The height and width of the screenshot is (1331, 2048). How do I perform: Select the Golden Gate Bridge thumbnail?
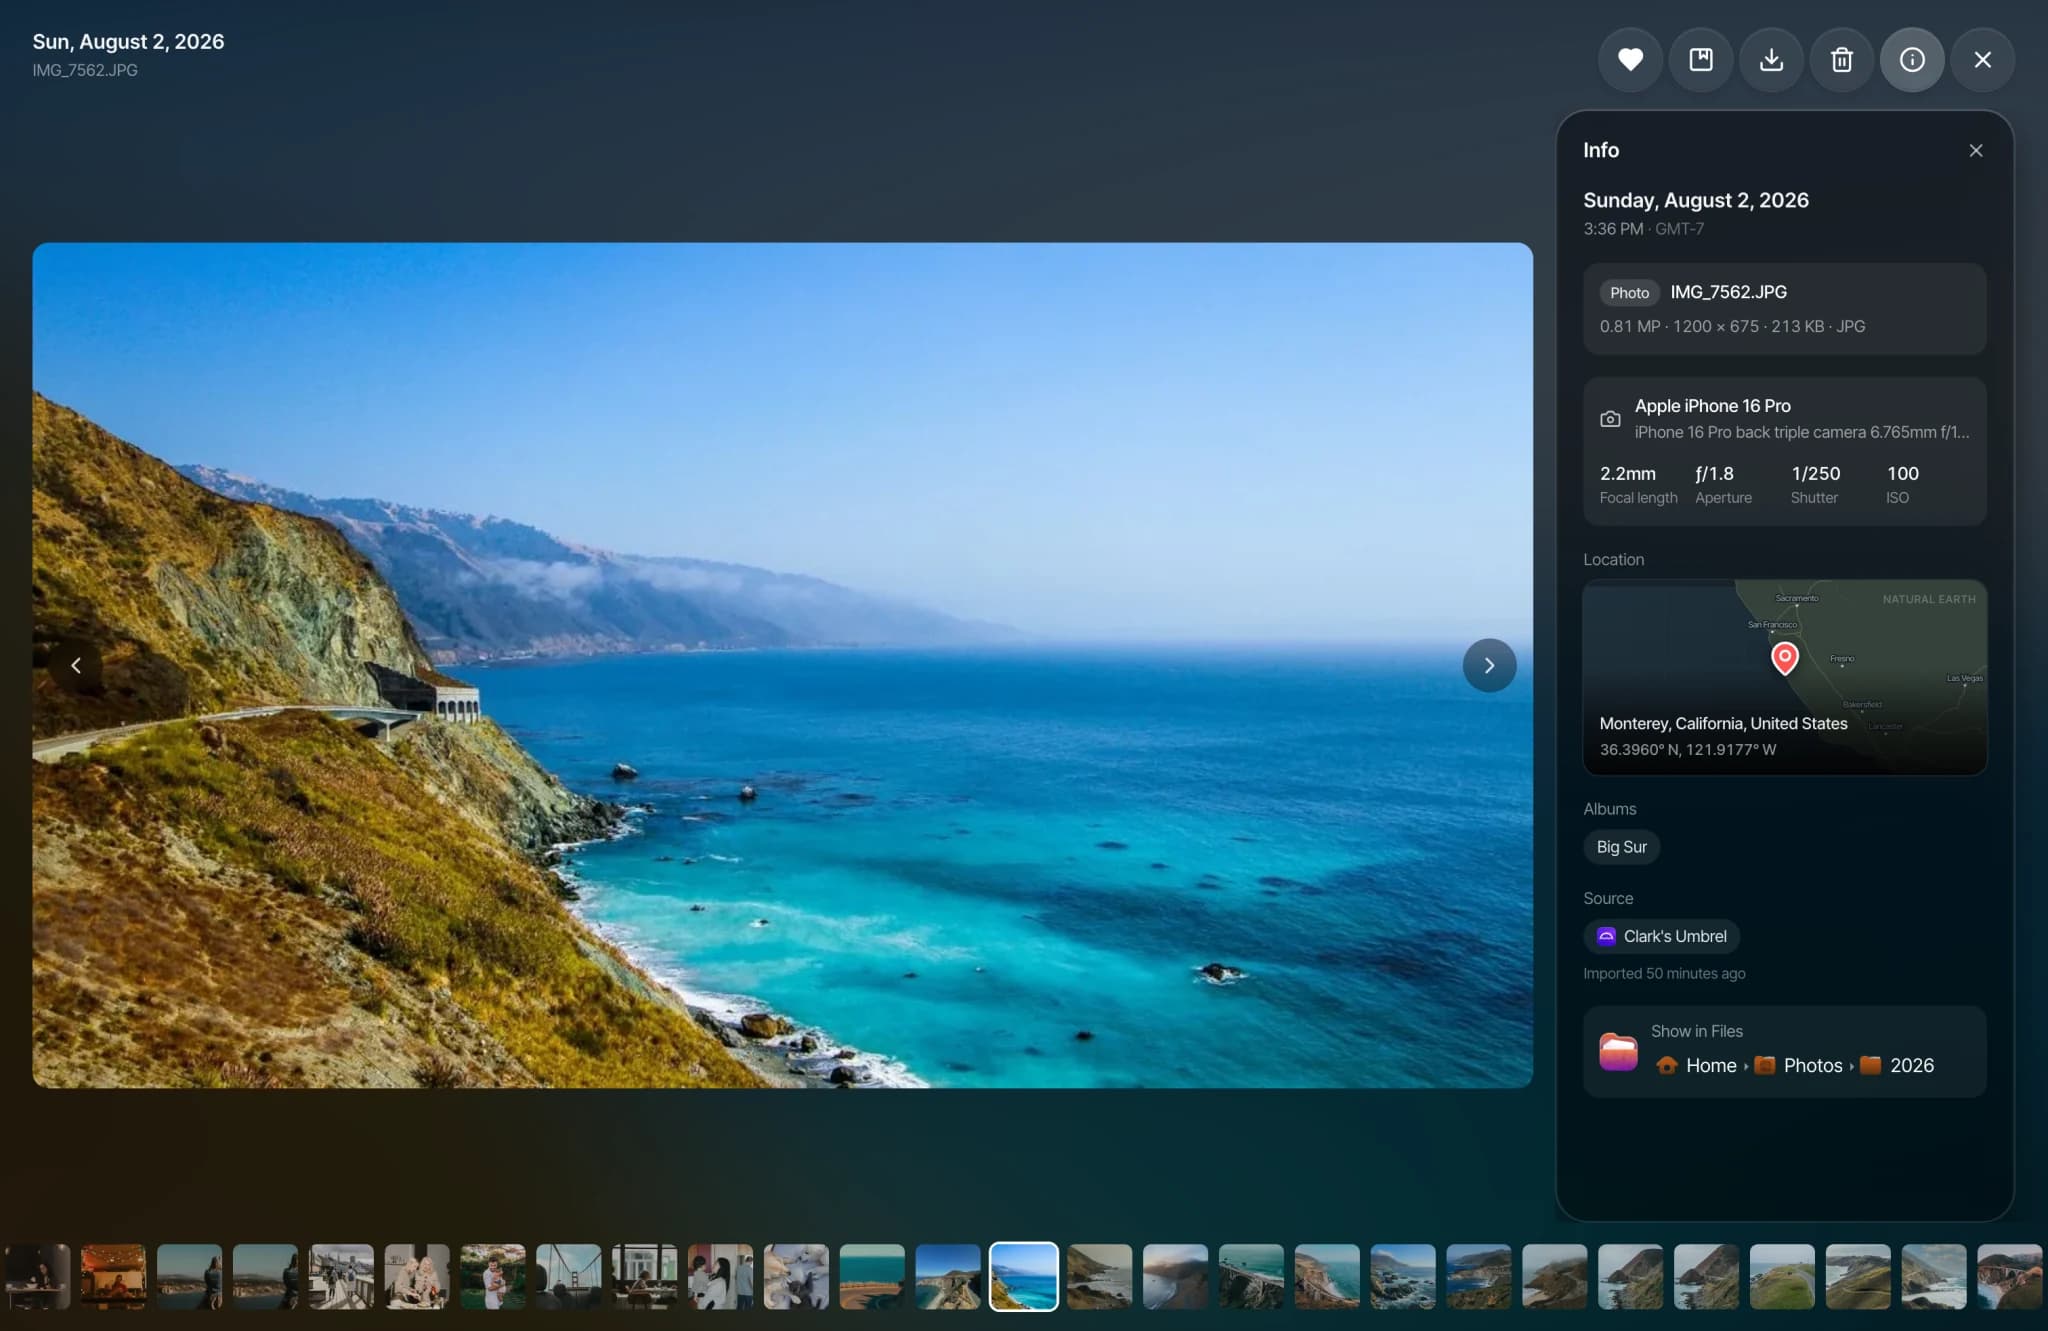click(x=568, y=1276)
